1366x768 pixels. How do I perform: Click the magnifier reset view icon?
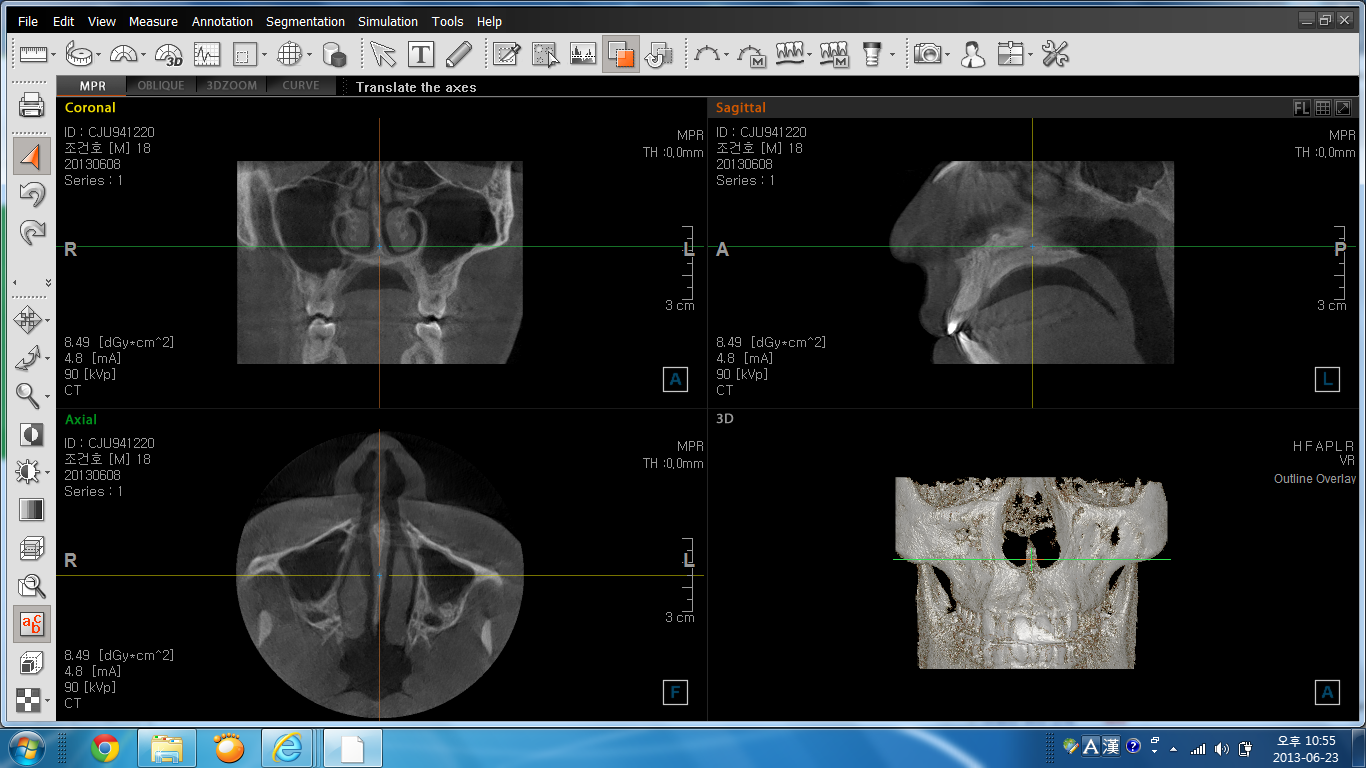click(32, 586)
